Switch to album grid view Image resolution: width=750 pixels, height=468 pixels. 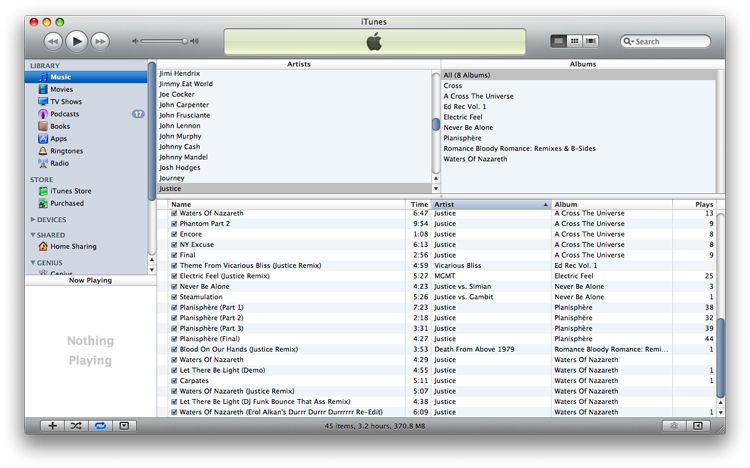point(574,41)
